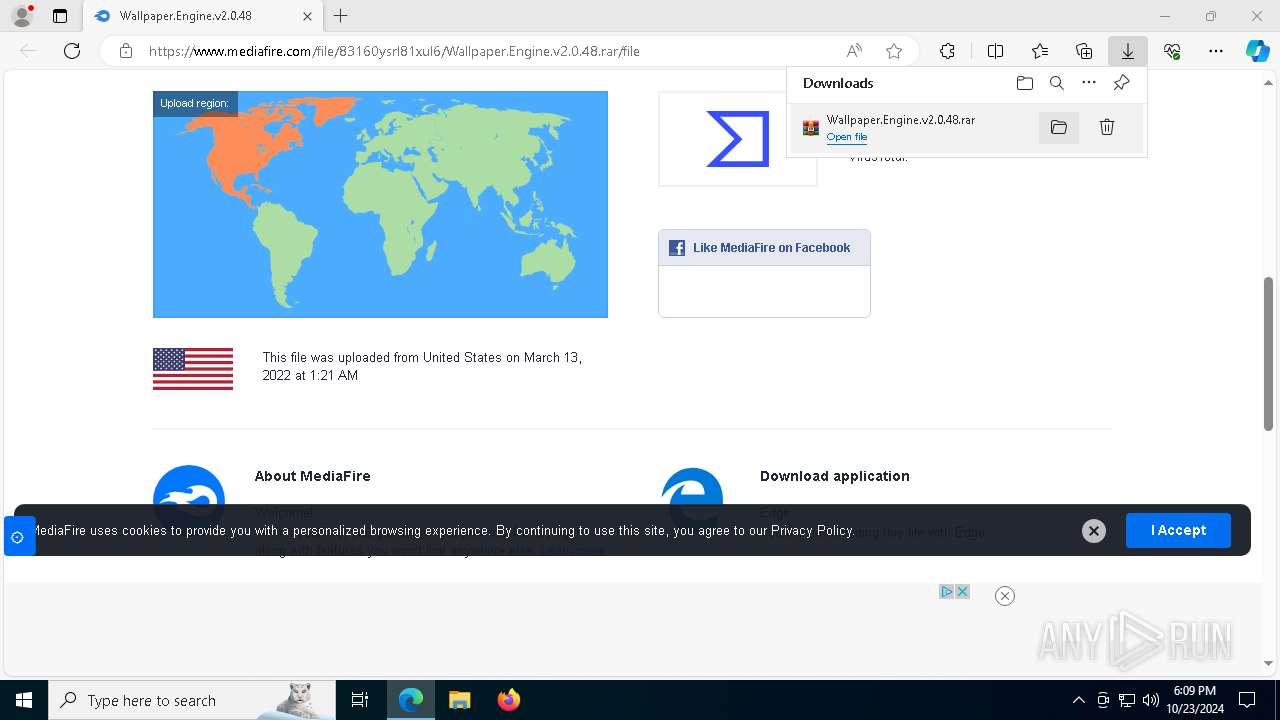Image resolution: width=1280 pixels, height=720 pixels.
Task: Close the Wallpaper.Engine.v2.0.48 tab
Action: [307, 16]
